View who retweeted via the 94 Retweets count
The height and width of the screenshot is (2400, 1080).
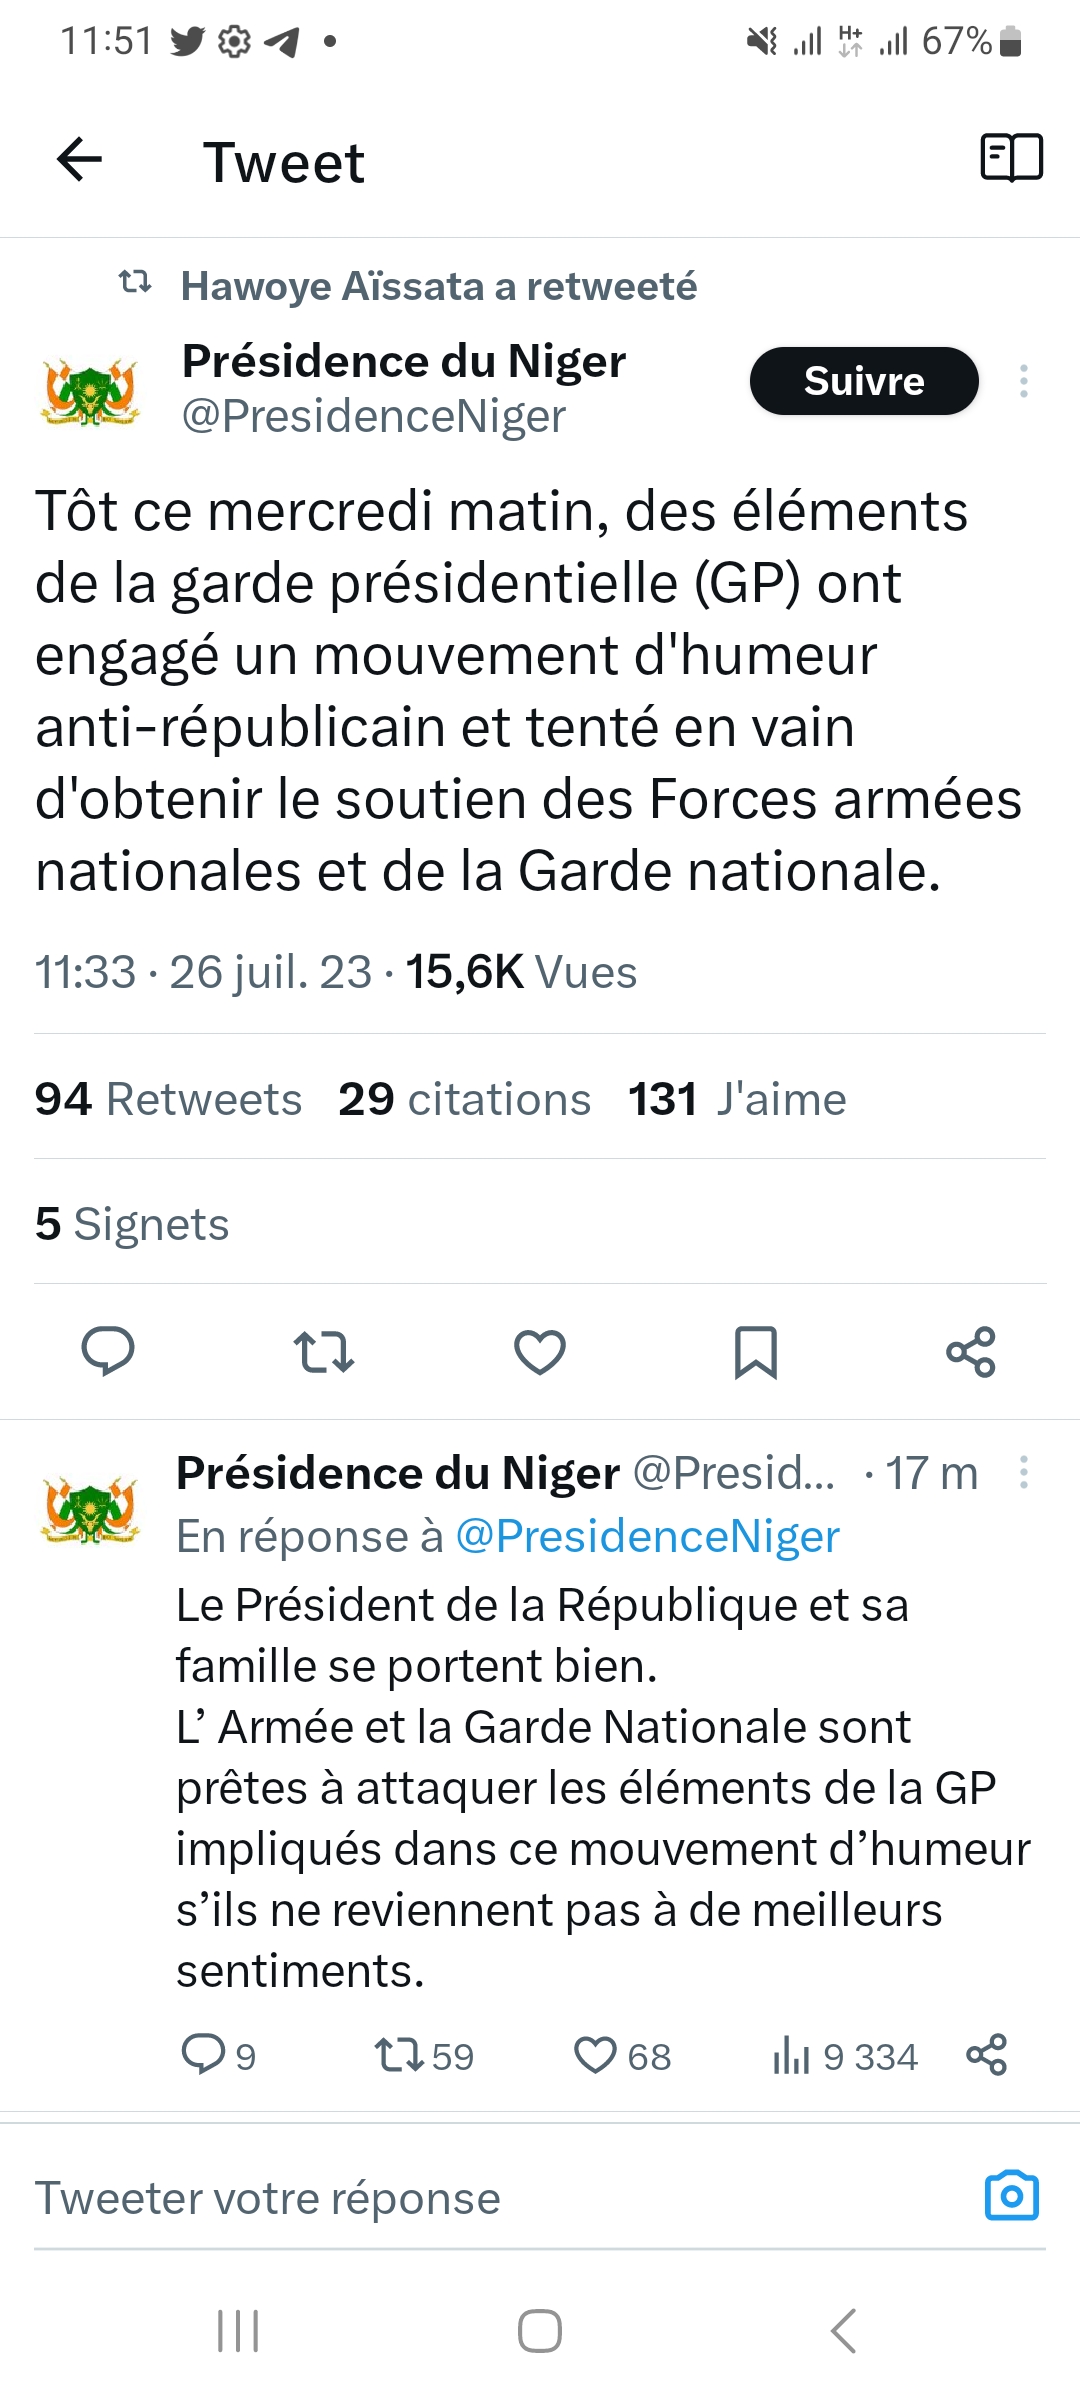coord(168,1098)
